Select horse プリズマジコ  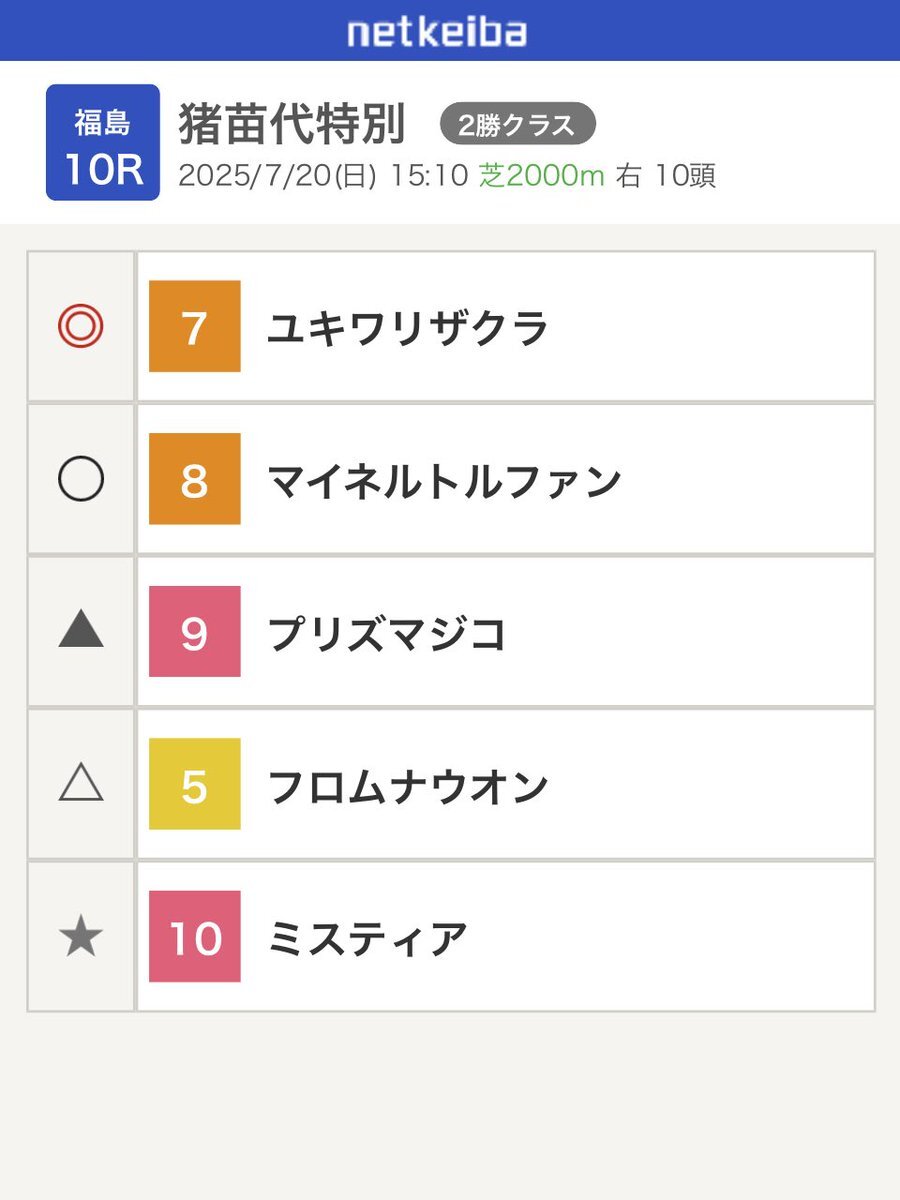tap(387, 633)
